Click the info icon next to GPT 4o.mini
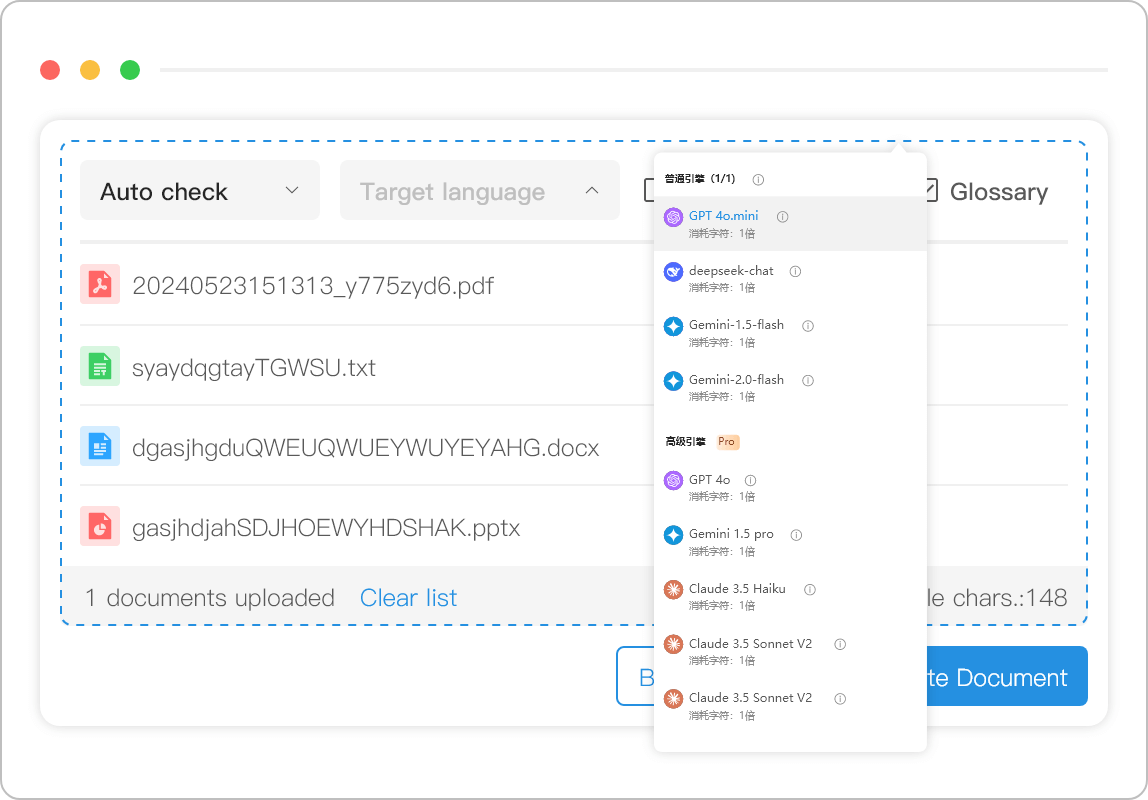The height and width of the screenshot is (800, 1148). click(x=783, y=217)
